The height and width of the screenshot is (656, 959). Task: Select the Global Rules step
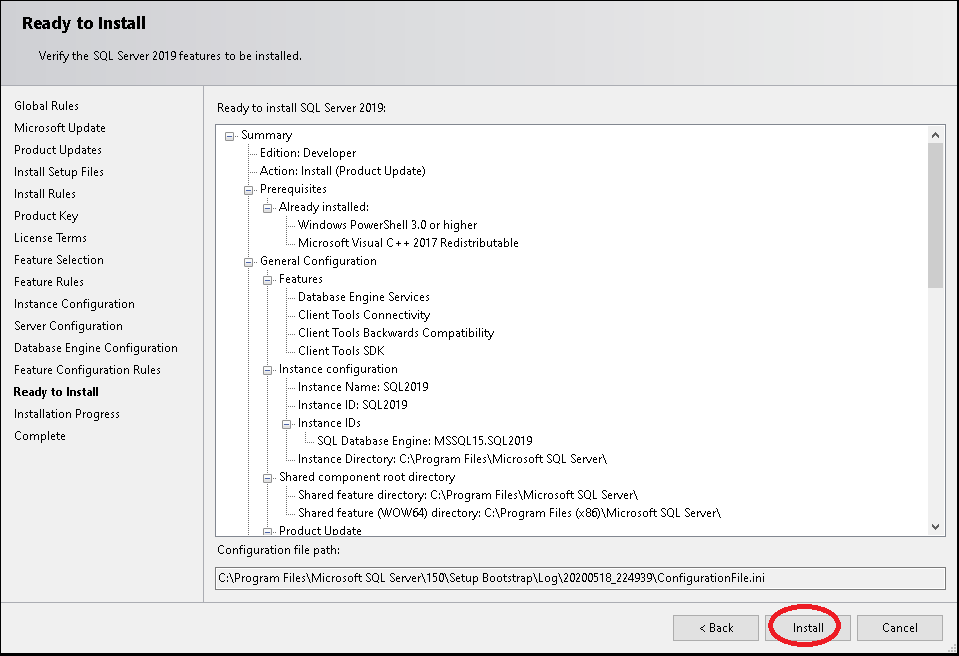coord(46,106)
